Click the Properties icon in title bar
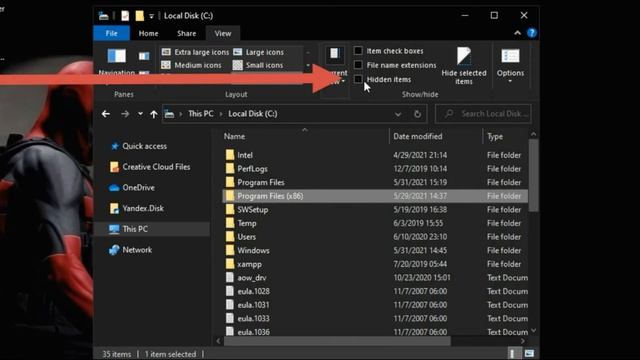This screenshot has height=360, width=640. 125,16
